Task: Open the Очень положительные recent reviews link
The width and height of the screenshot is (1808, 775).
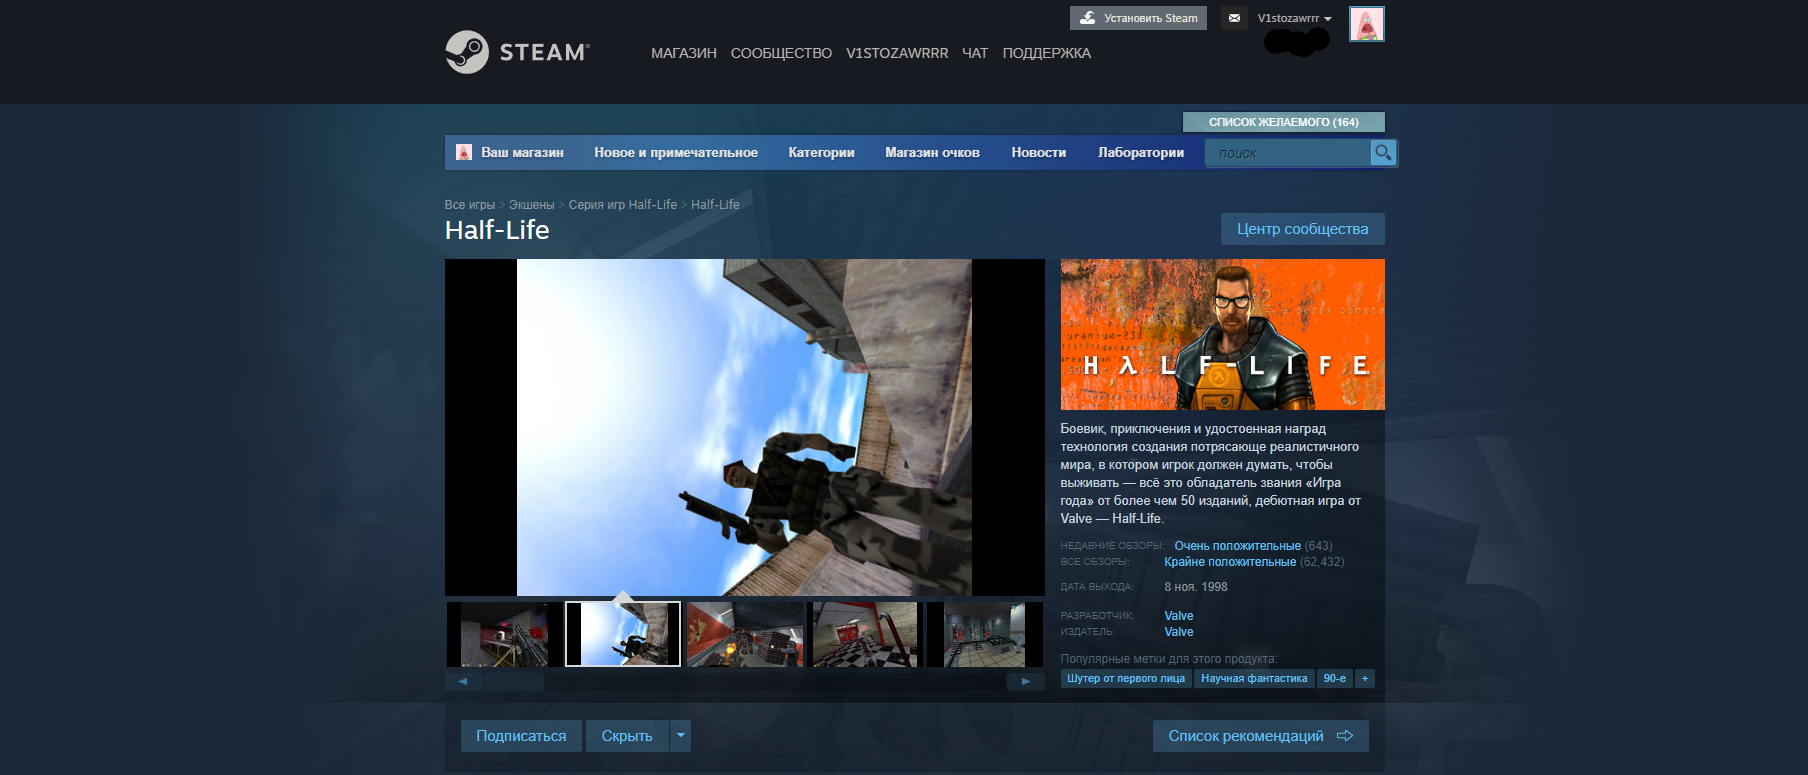Action: [1238, 546]
